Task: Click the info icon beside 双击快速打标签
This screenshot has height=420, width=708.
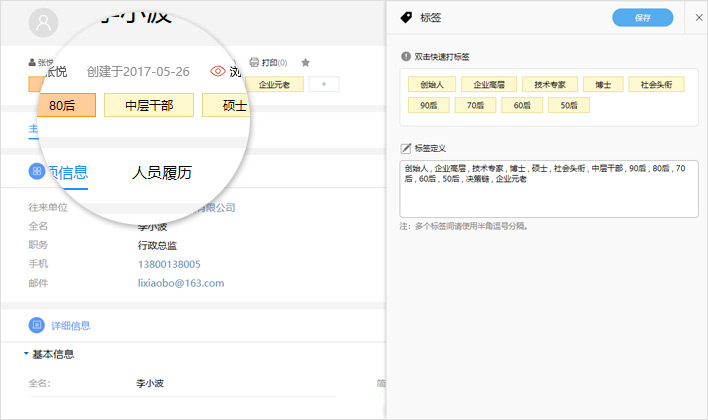Action: 406,56
